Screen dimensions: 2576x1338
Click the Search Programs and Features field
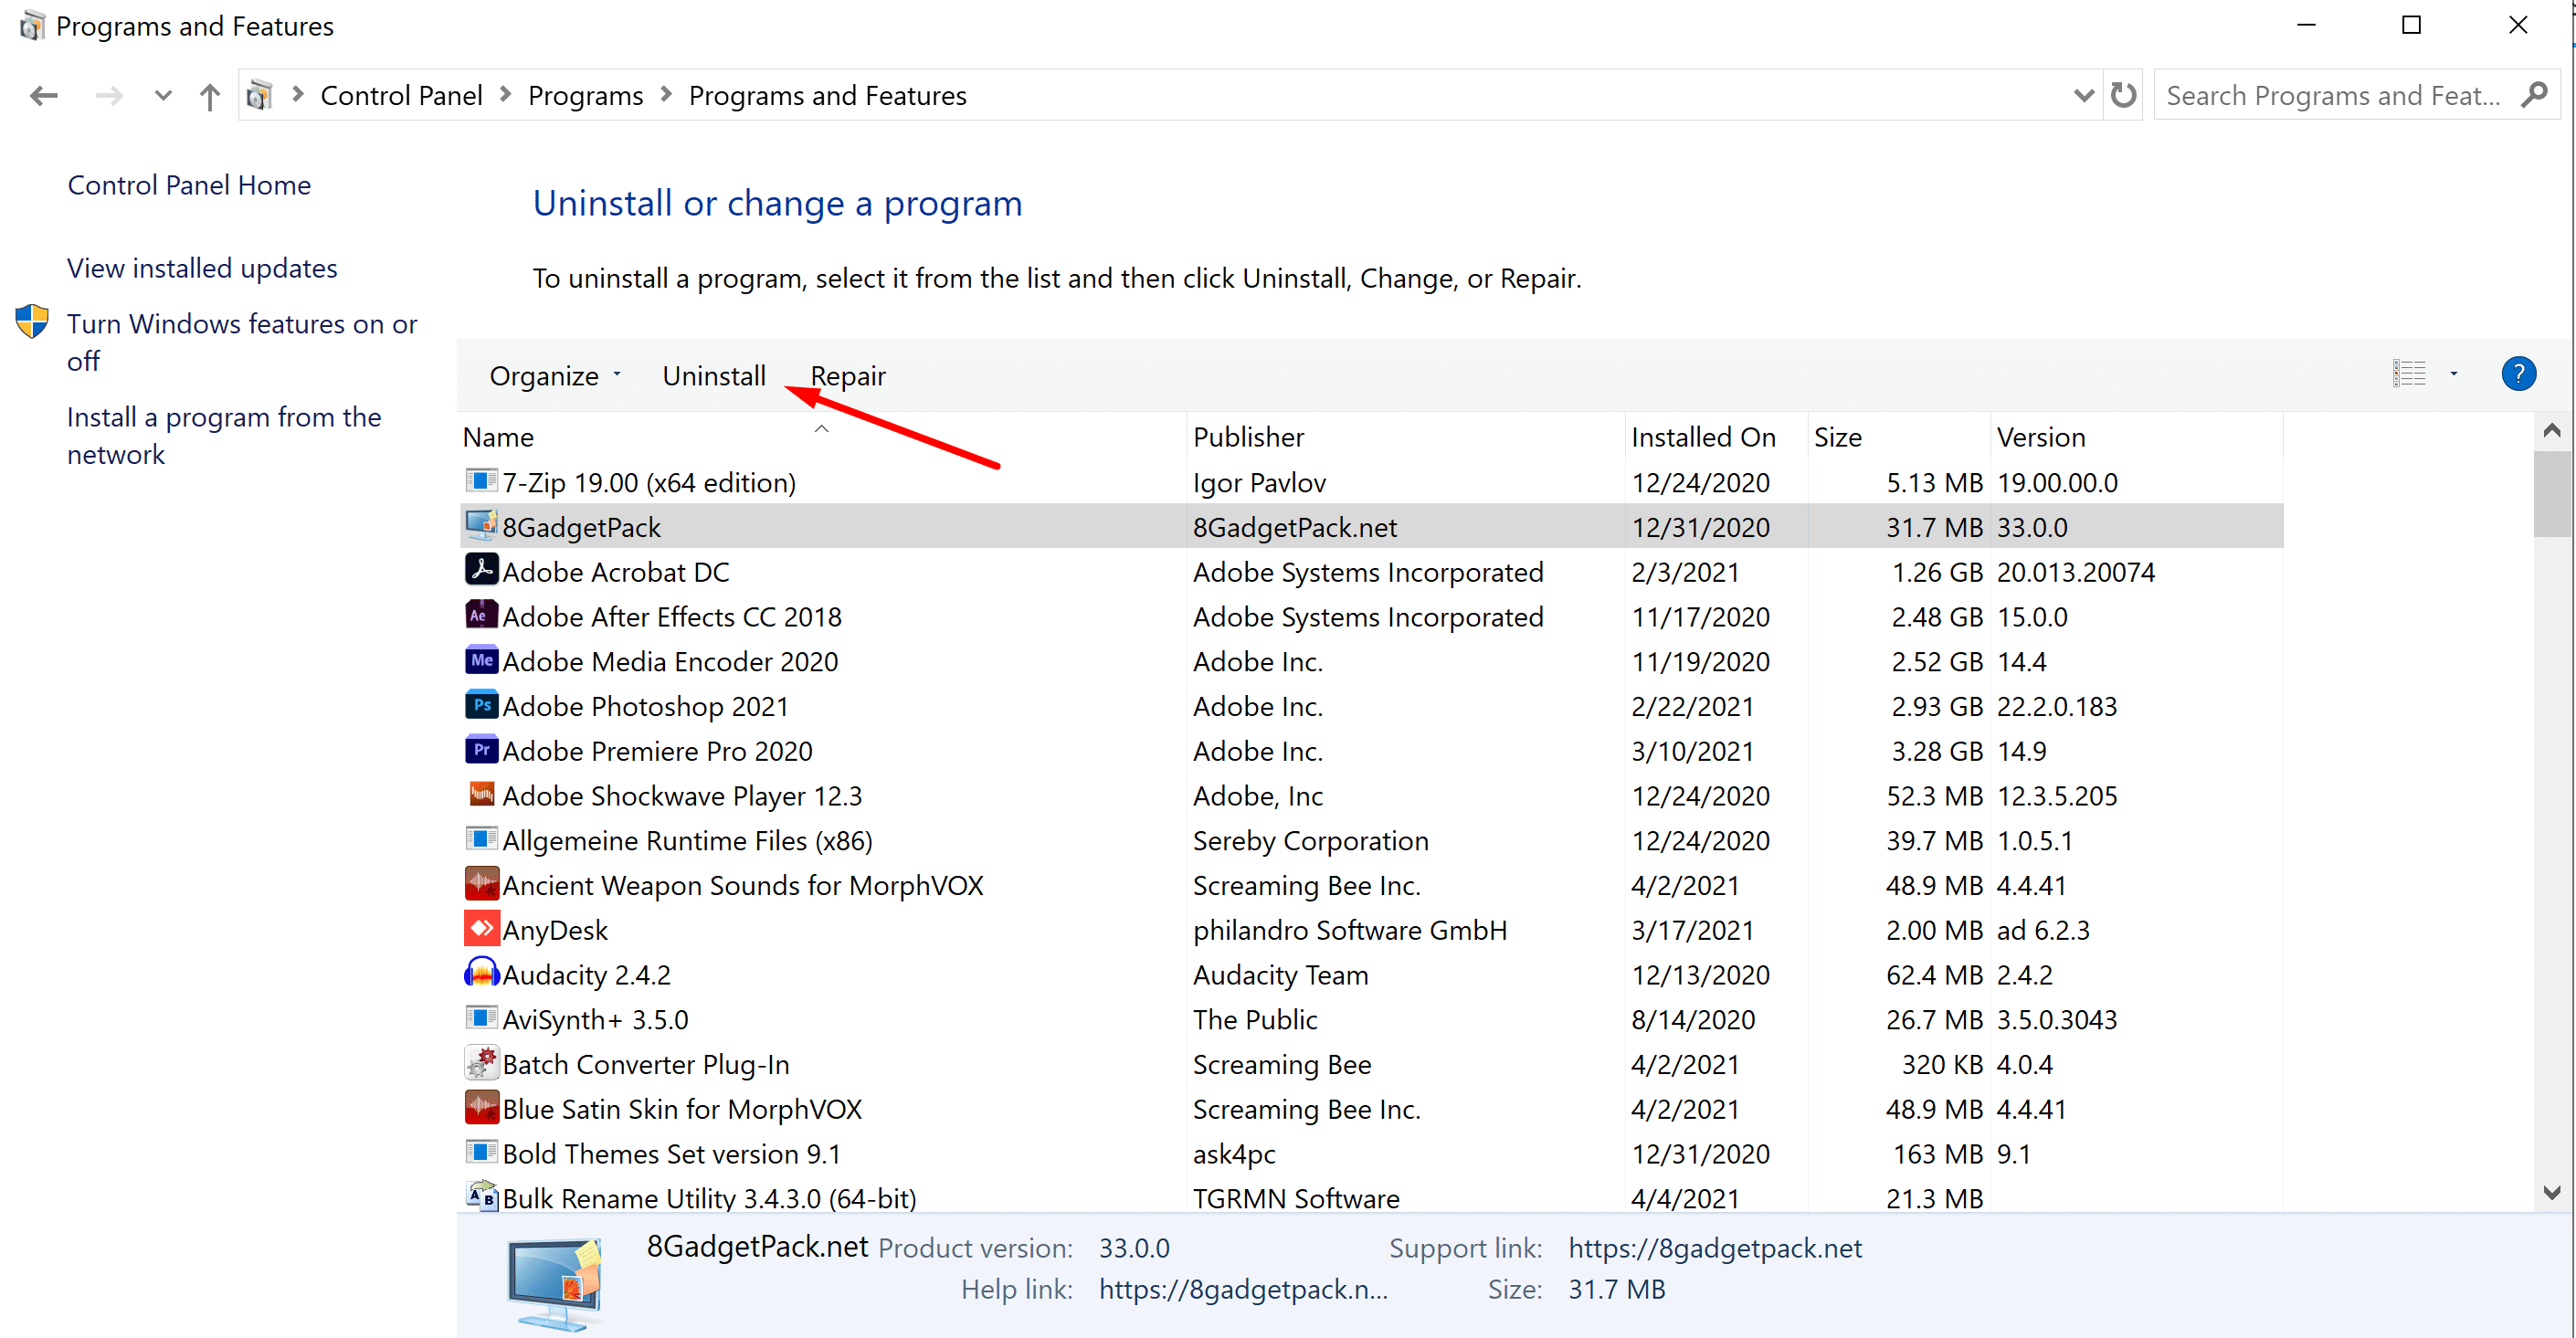click(2332, 96)
